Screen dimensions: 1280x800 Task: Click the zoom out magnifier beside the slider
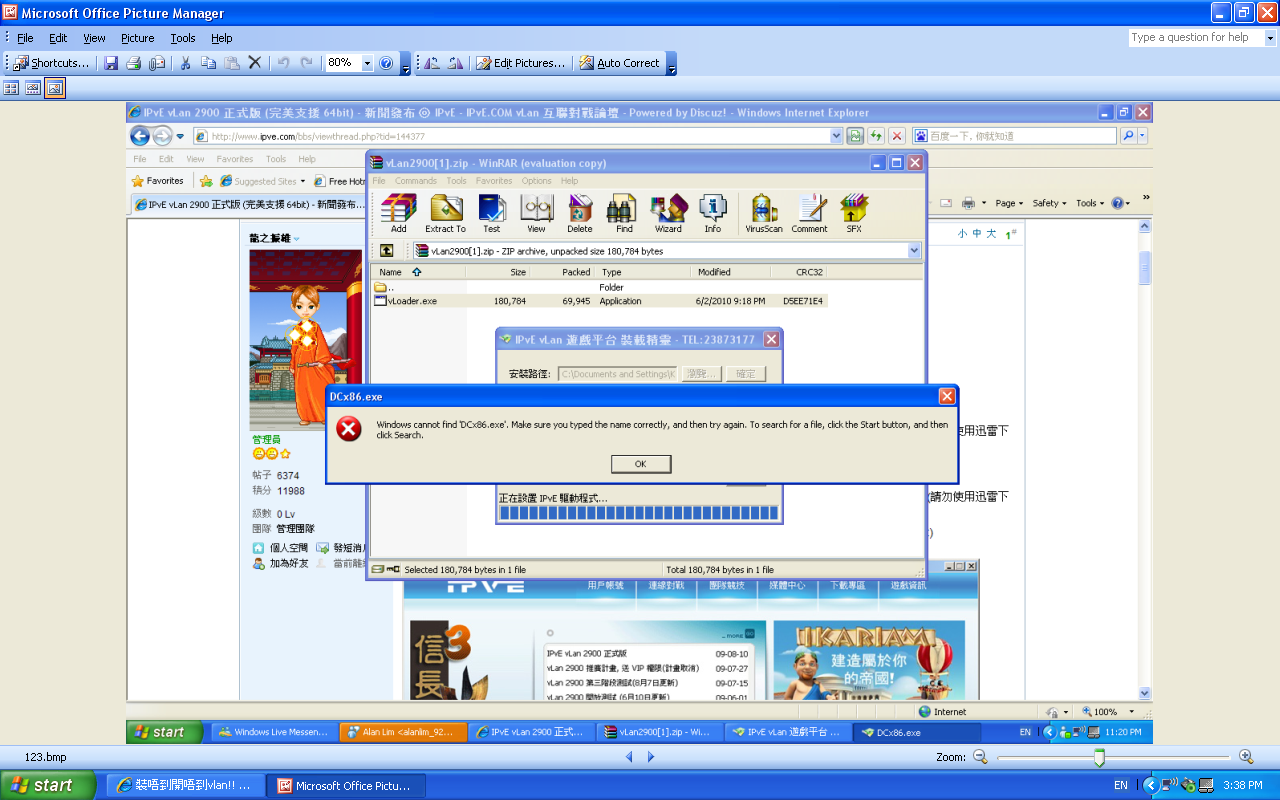[x=980, y=757]
